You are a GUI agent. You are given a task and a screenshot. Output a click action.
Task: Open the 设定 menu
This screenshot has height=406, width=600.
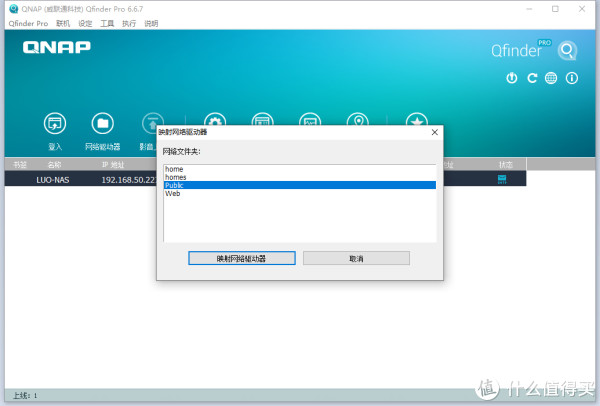[85, 23]
